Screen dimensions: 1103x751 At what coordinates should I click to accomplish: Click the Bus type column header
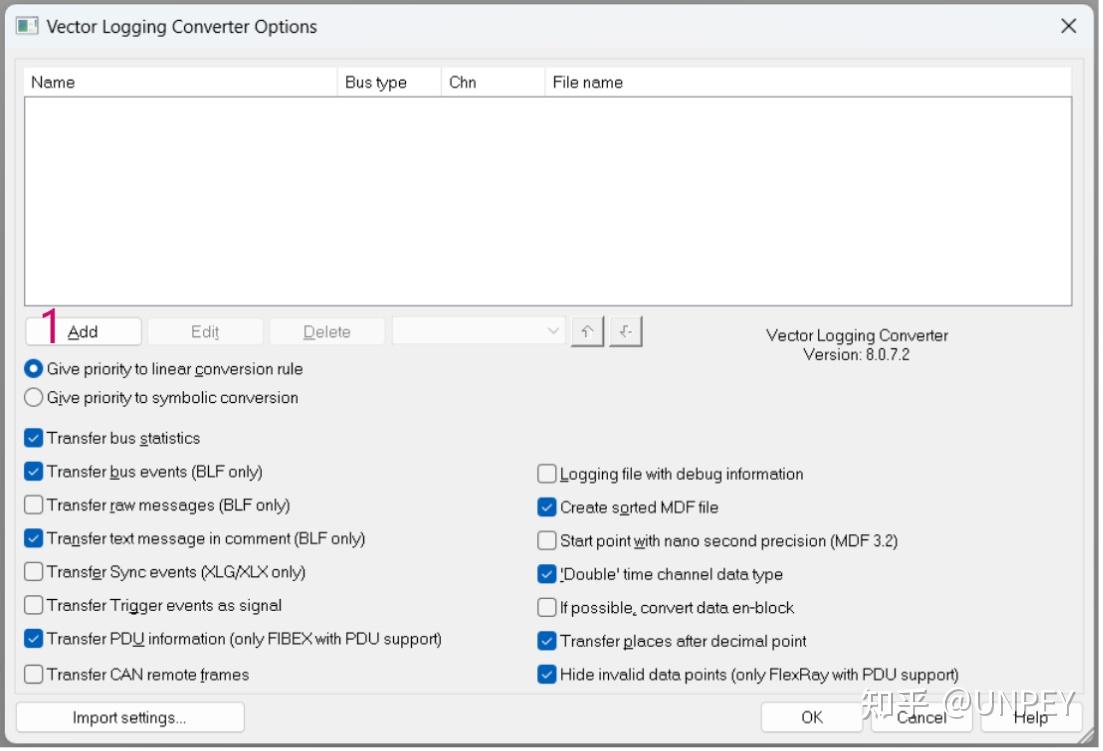[388, 82]
